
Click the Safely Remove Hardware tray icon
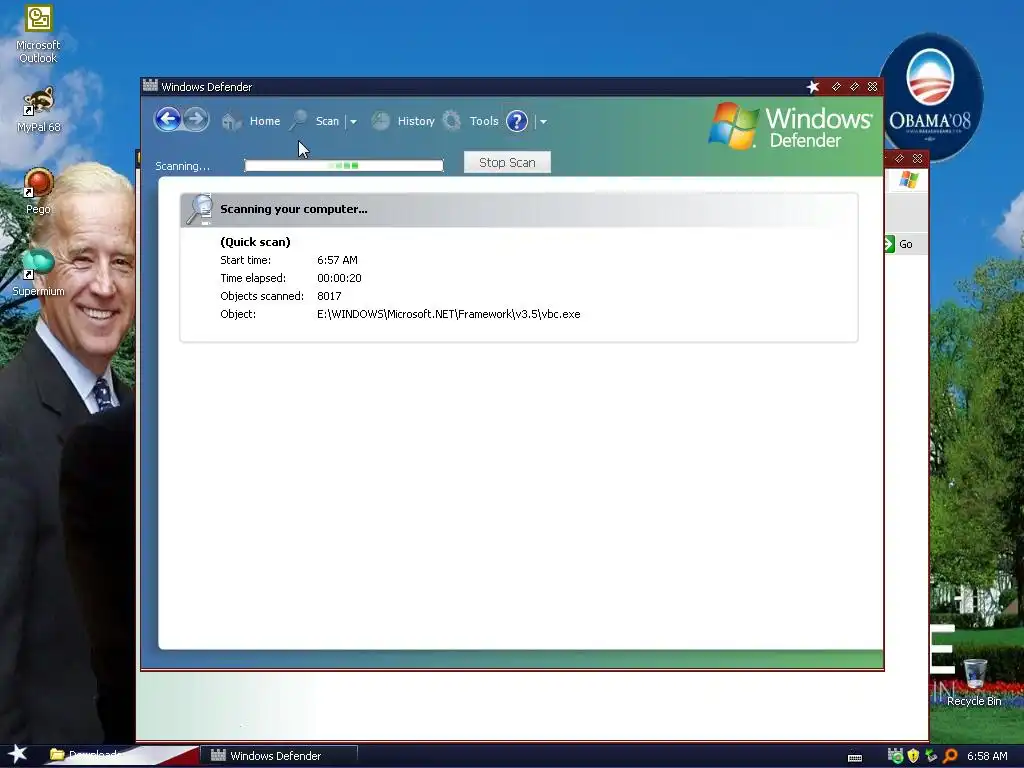tap(931, 756)
